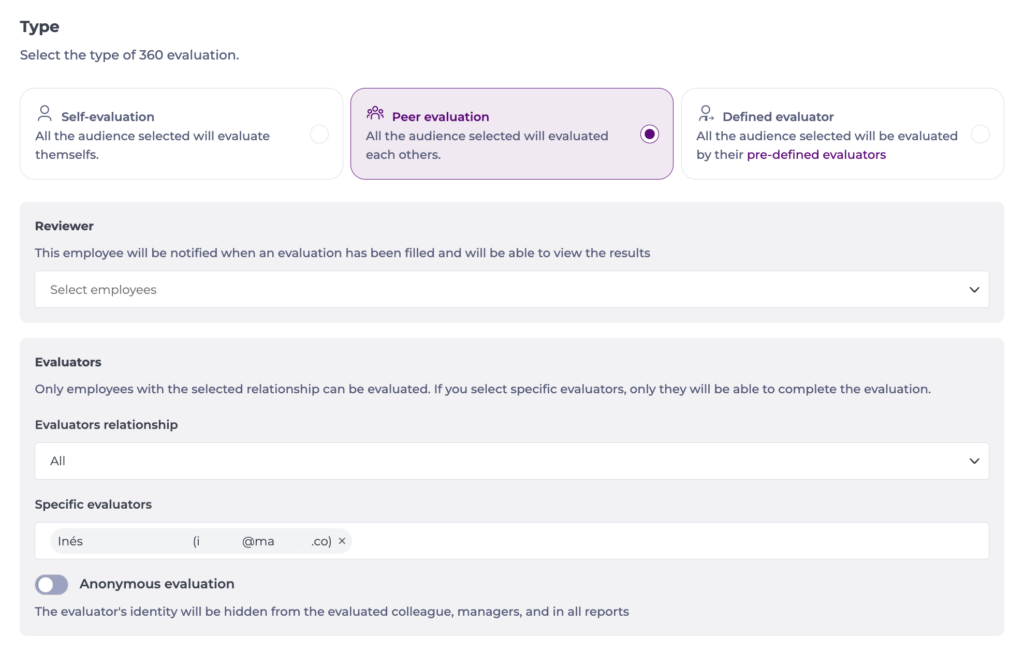
Task: Open the Evaluators relationship 'All' dropdown
Action: 500,461
